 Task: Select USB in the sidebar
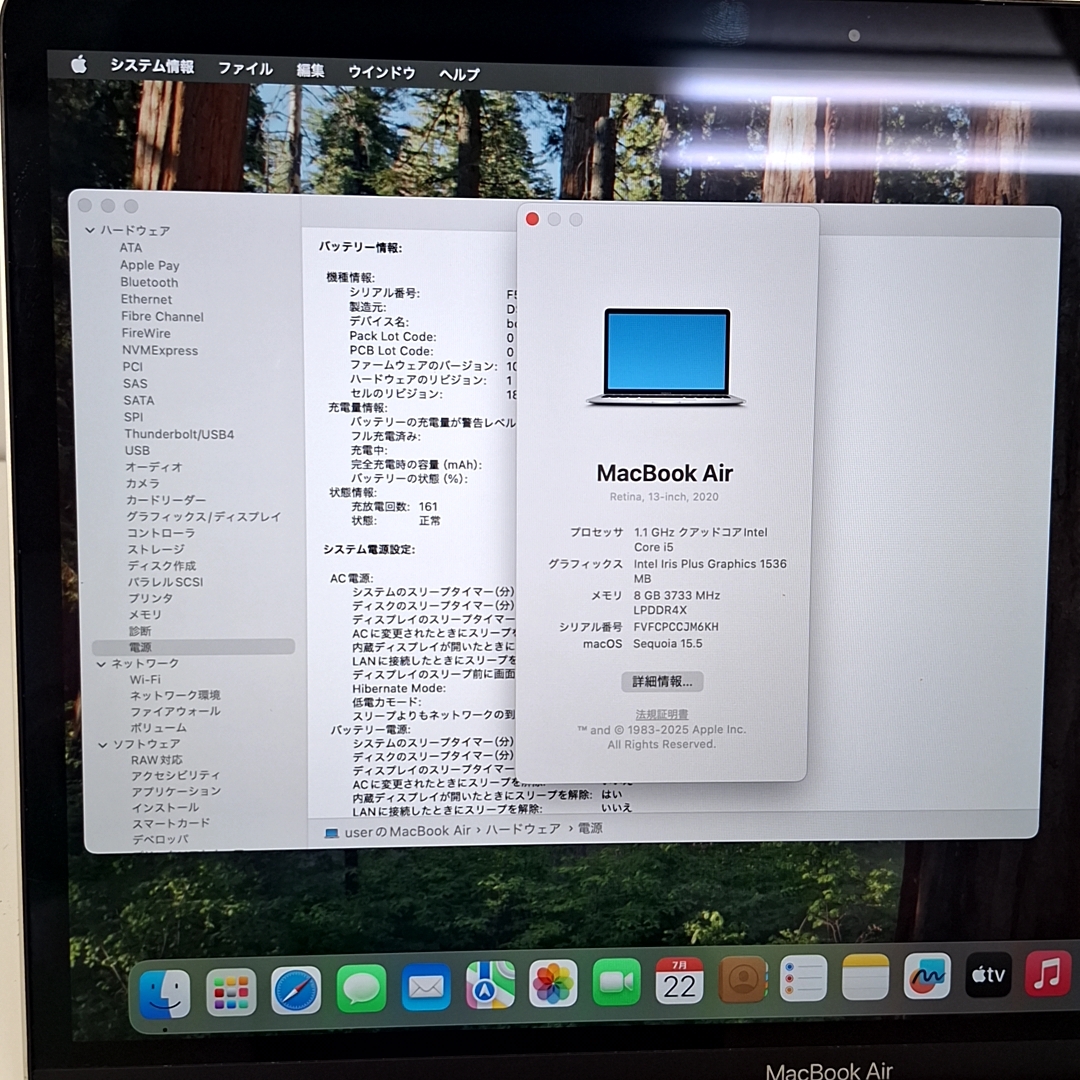tap(137, 450)
